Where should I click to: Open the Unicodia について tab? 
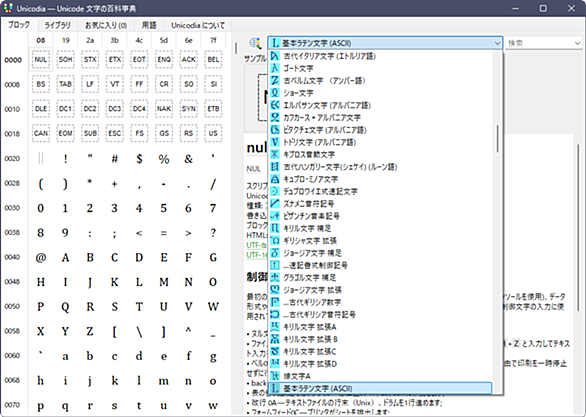tap(198, 25)
